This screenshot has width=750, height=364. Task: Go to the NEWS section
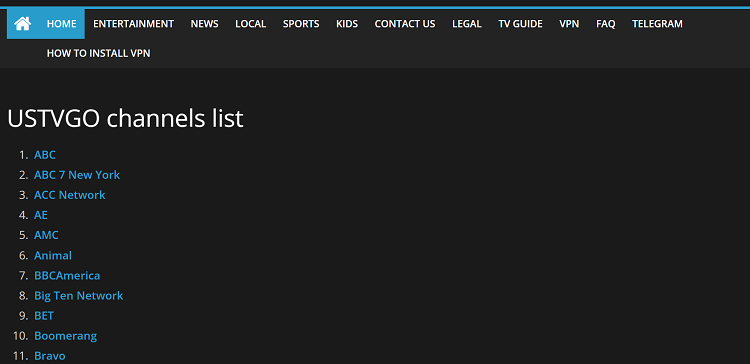[204, 24]
